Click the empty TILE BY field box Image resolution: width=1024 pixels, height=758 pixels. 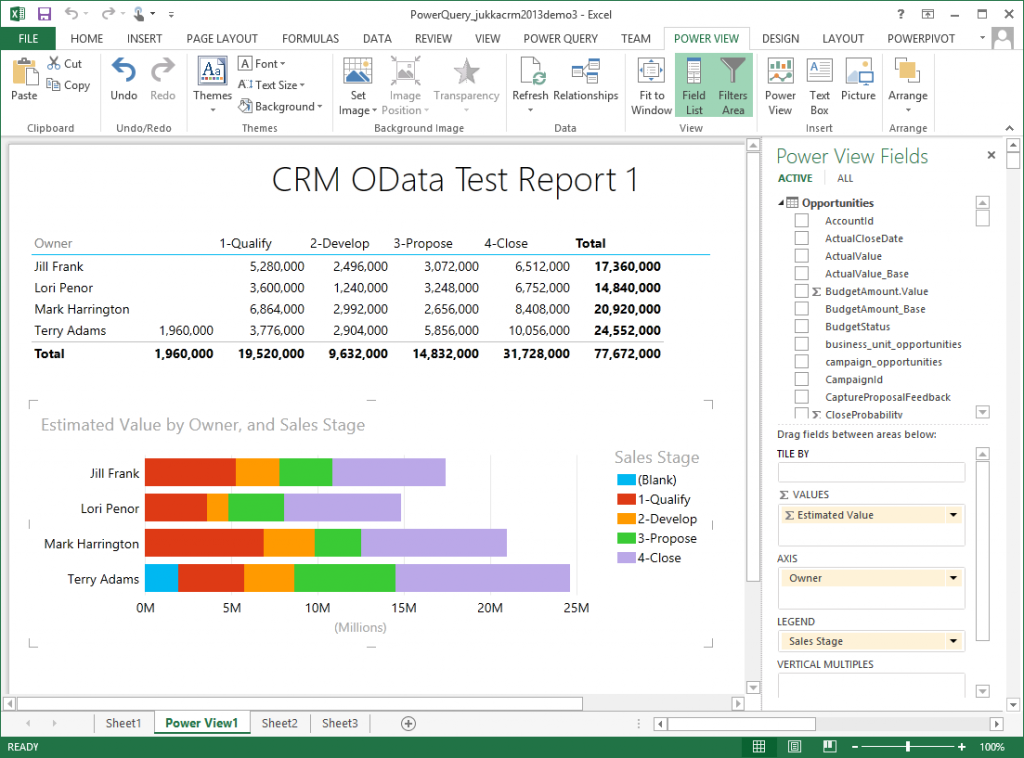871,472
